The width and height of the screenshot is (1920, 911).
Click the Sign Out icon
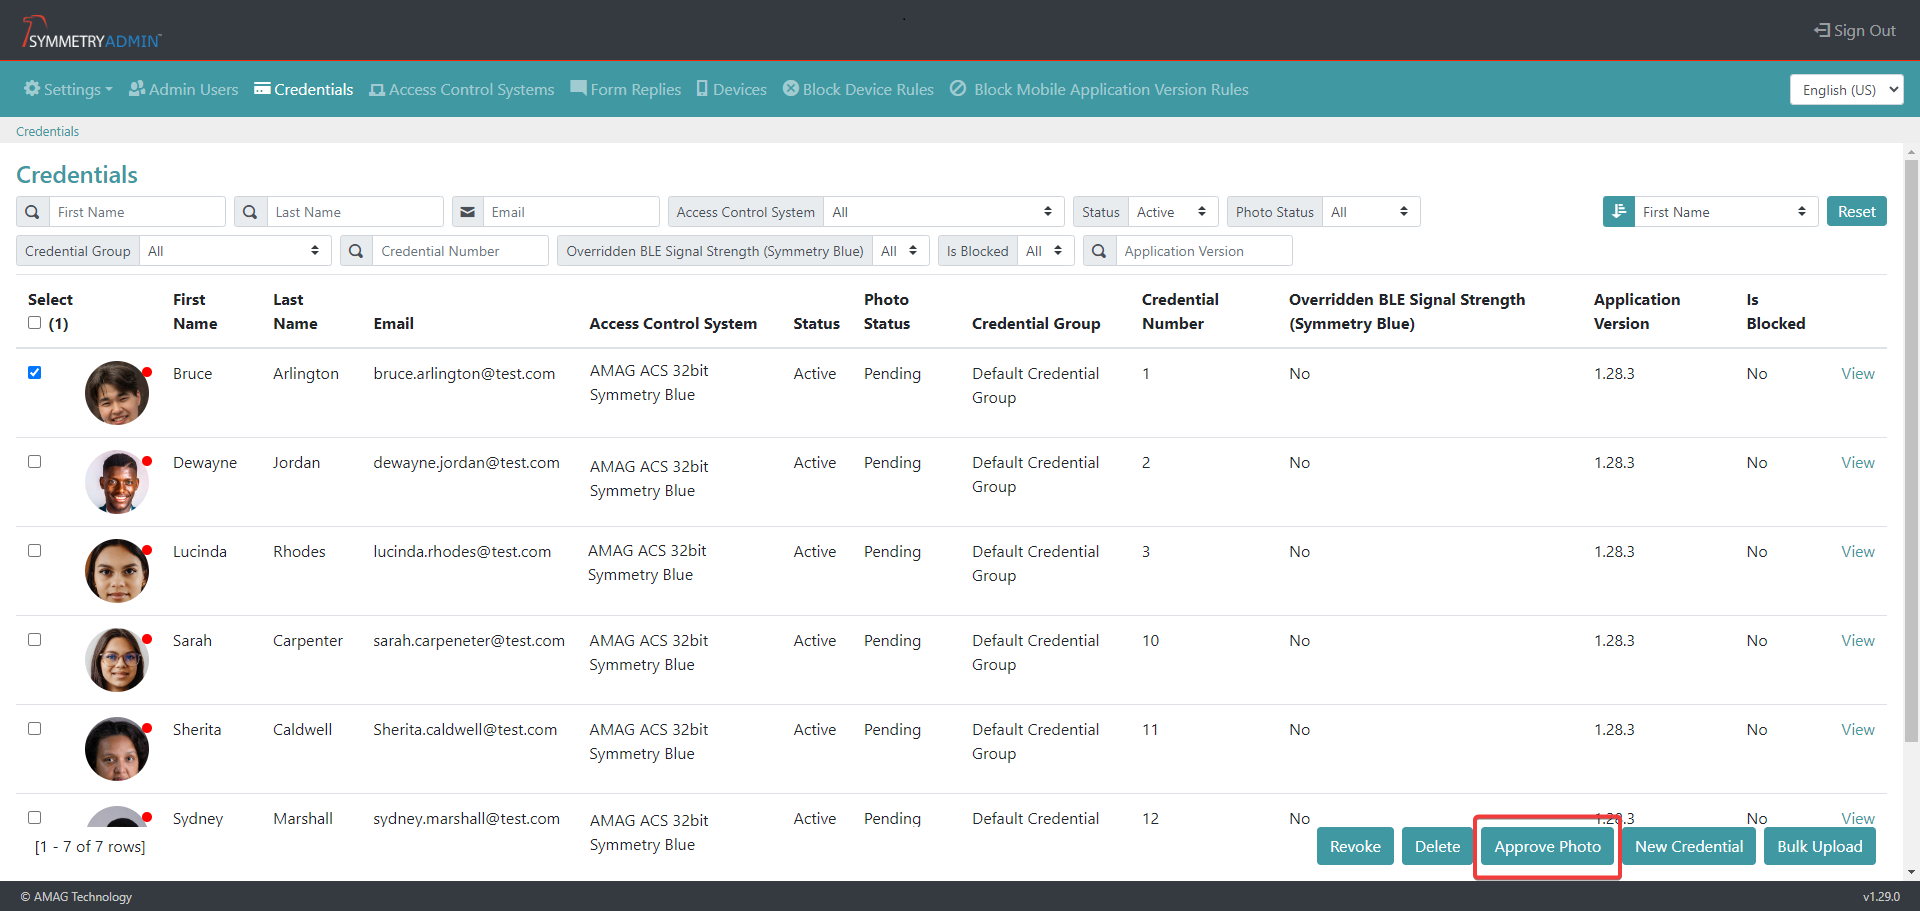[x=1822, y=31]
